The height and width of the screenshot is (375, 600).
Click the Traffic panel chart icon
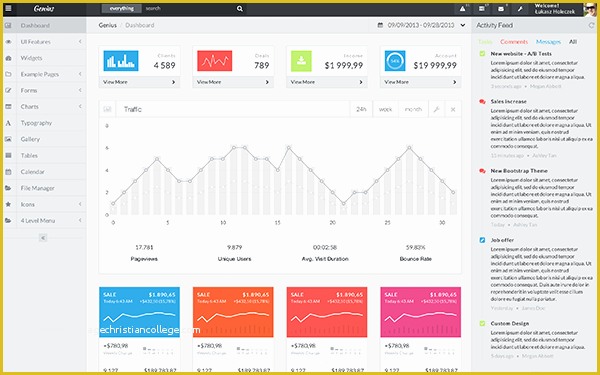(x=107, y=109)
